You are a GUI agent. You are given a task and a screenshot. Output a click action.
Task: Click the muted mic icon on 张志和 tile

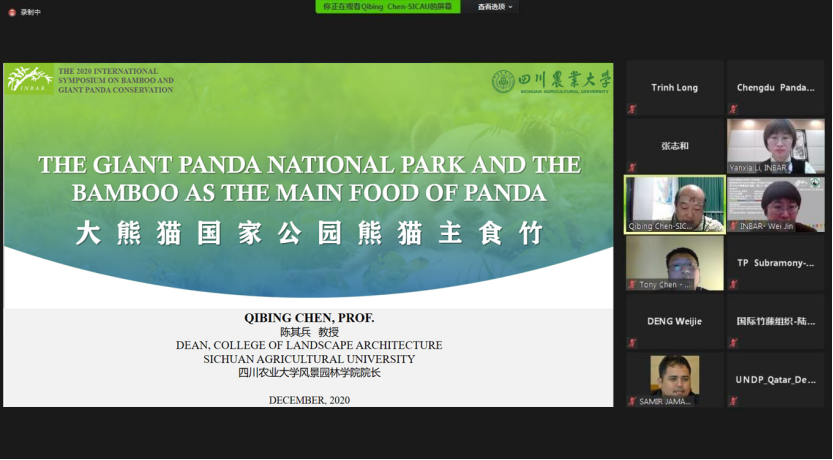632,167
